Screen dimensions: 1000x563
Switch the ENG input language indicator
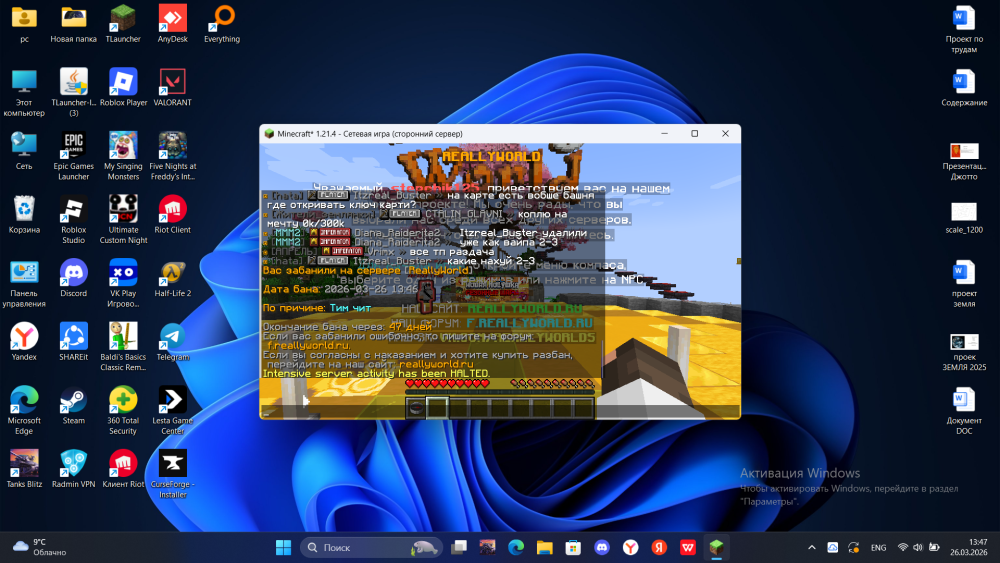[878, 547]
